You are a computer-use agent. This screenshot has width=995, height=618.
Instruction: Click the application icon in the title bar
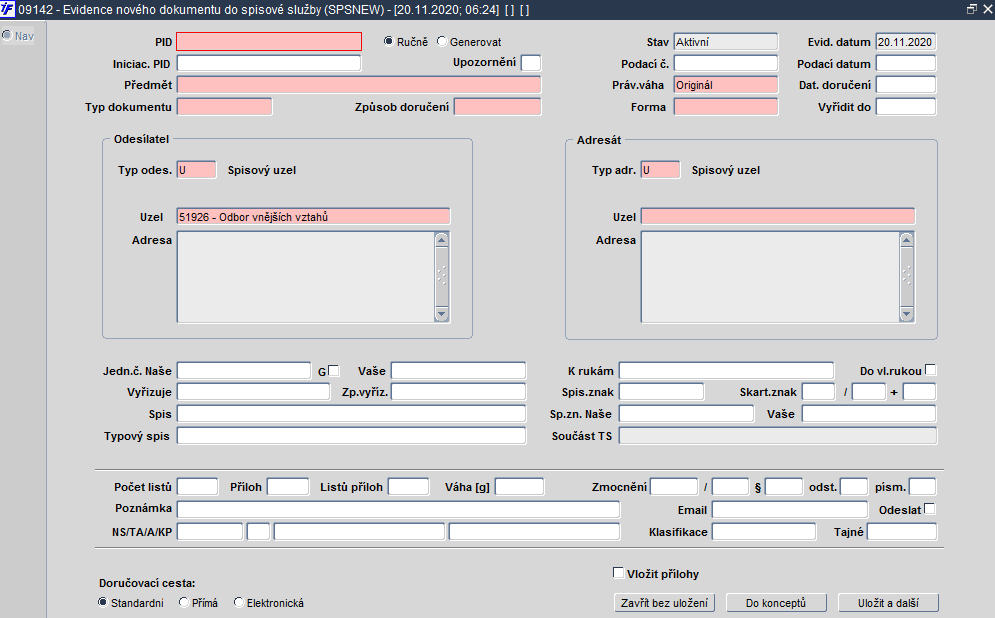point(9,8)
